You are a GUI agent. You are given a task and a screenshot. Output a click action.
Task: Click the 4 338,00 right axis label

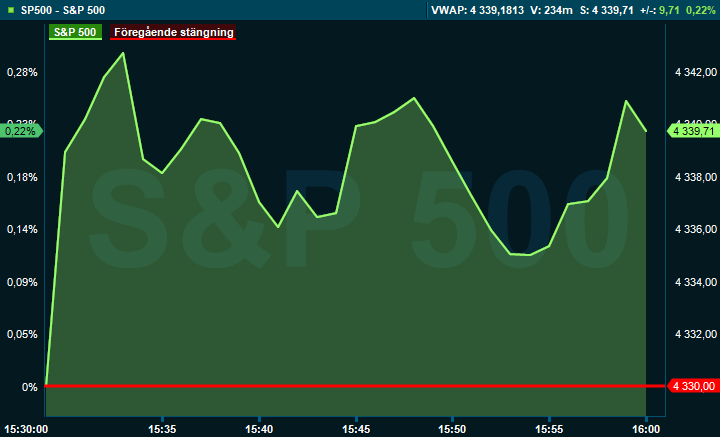coord(696,177)
